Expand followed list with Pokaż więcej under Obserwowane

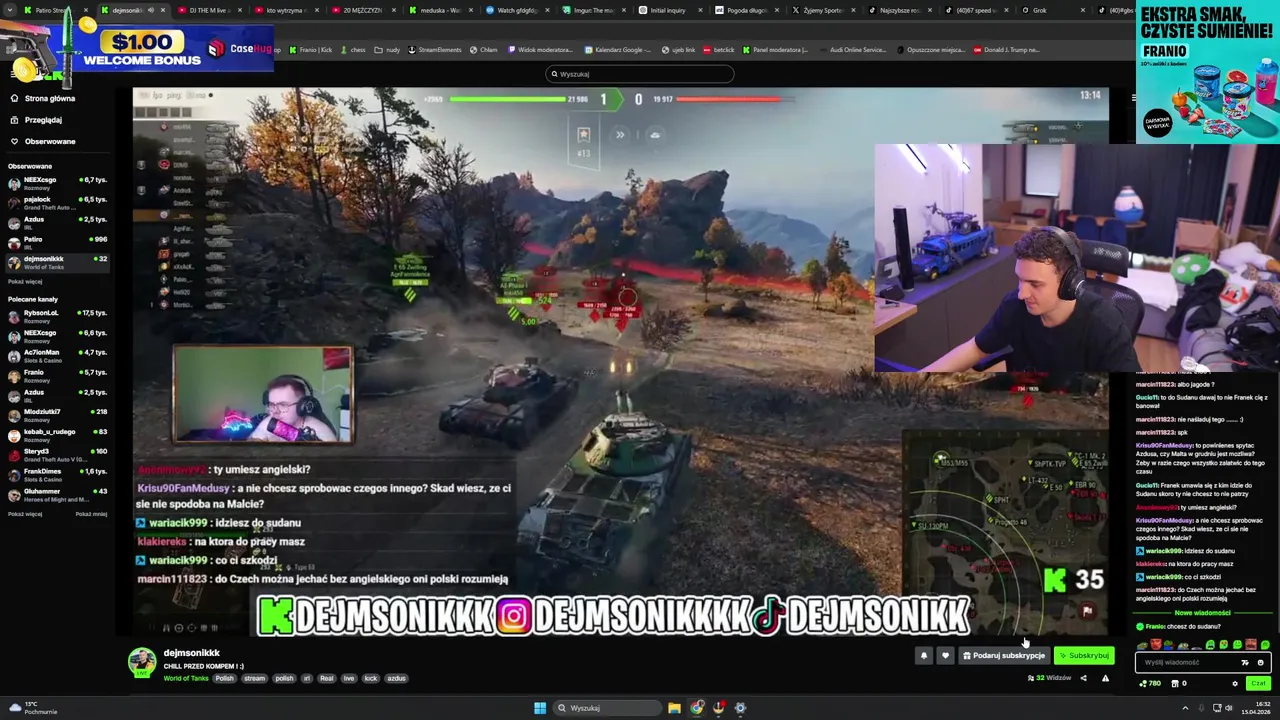coord(25,282)
